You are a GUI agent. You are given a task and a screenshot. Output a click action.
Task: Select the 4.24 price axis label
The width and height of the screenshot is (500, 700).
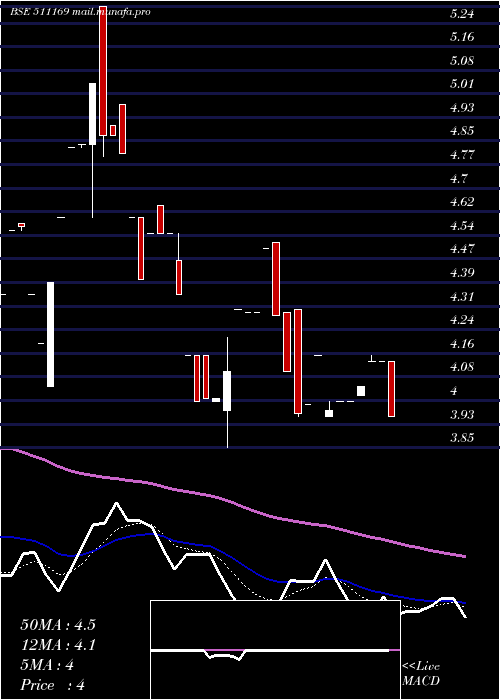point(462,320)
